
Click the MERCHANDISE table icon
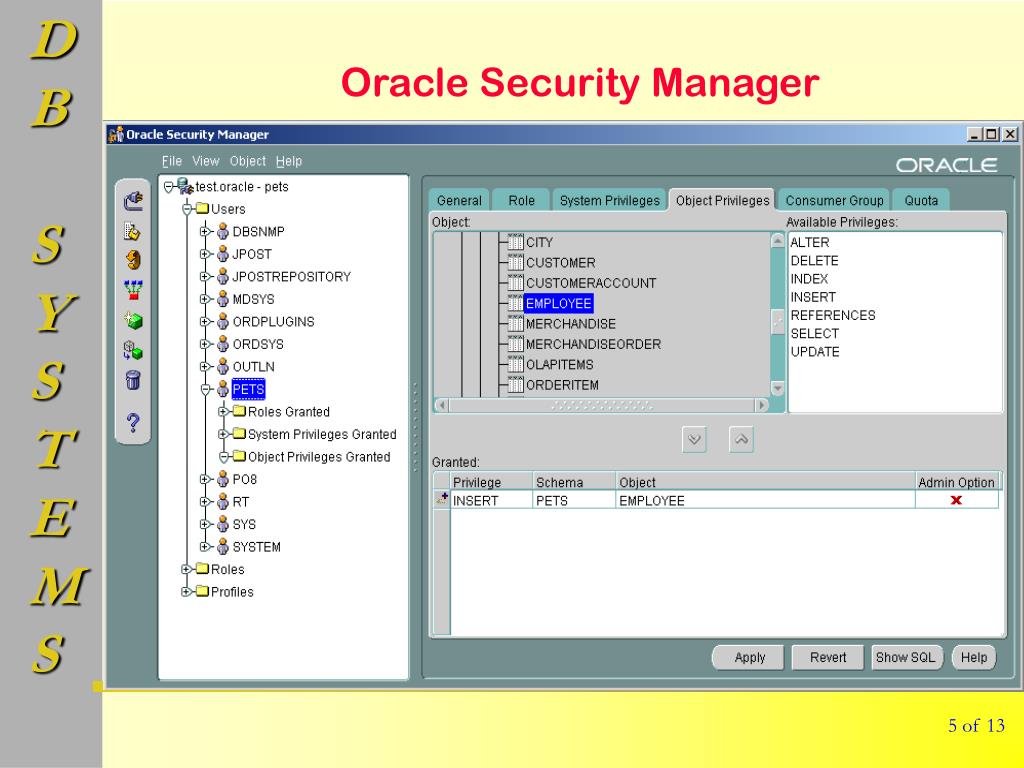coord(516,324)
